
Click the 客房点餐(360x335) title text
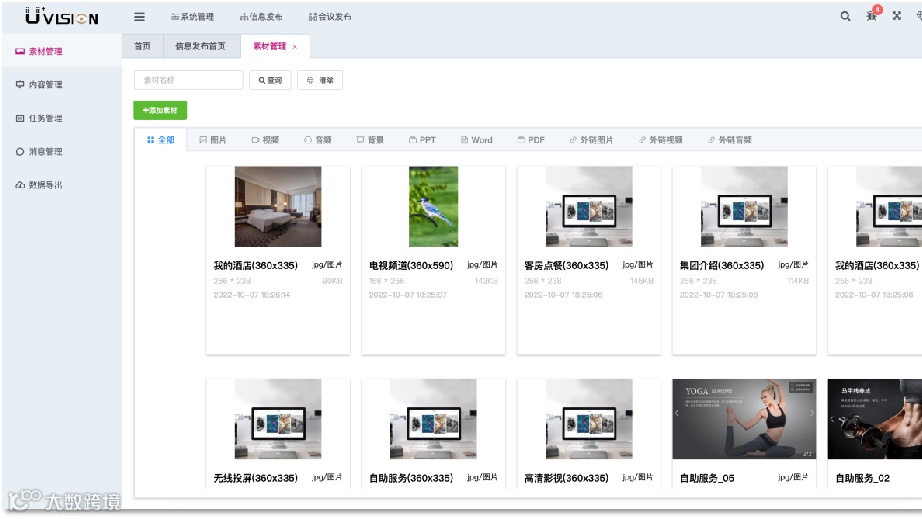tap(566, 266)
